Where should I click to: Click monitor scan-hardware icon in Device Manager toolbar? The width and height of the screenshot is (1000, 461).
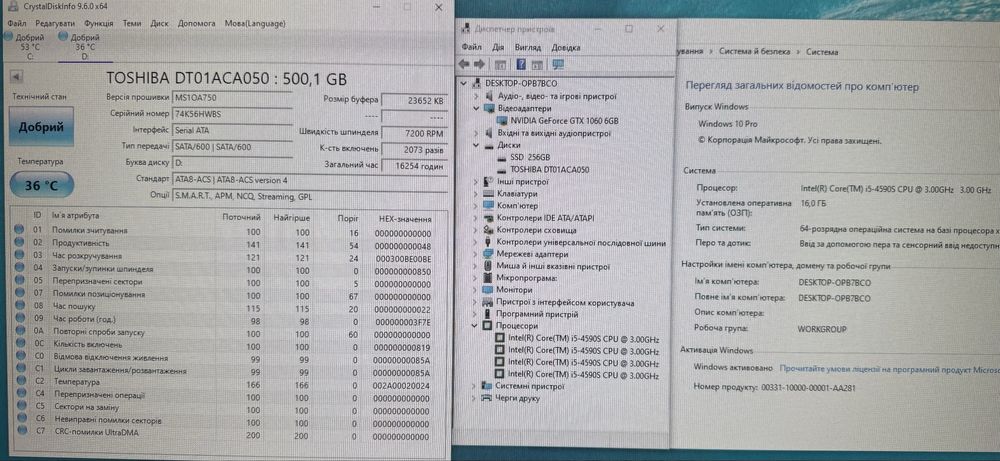558,64
